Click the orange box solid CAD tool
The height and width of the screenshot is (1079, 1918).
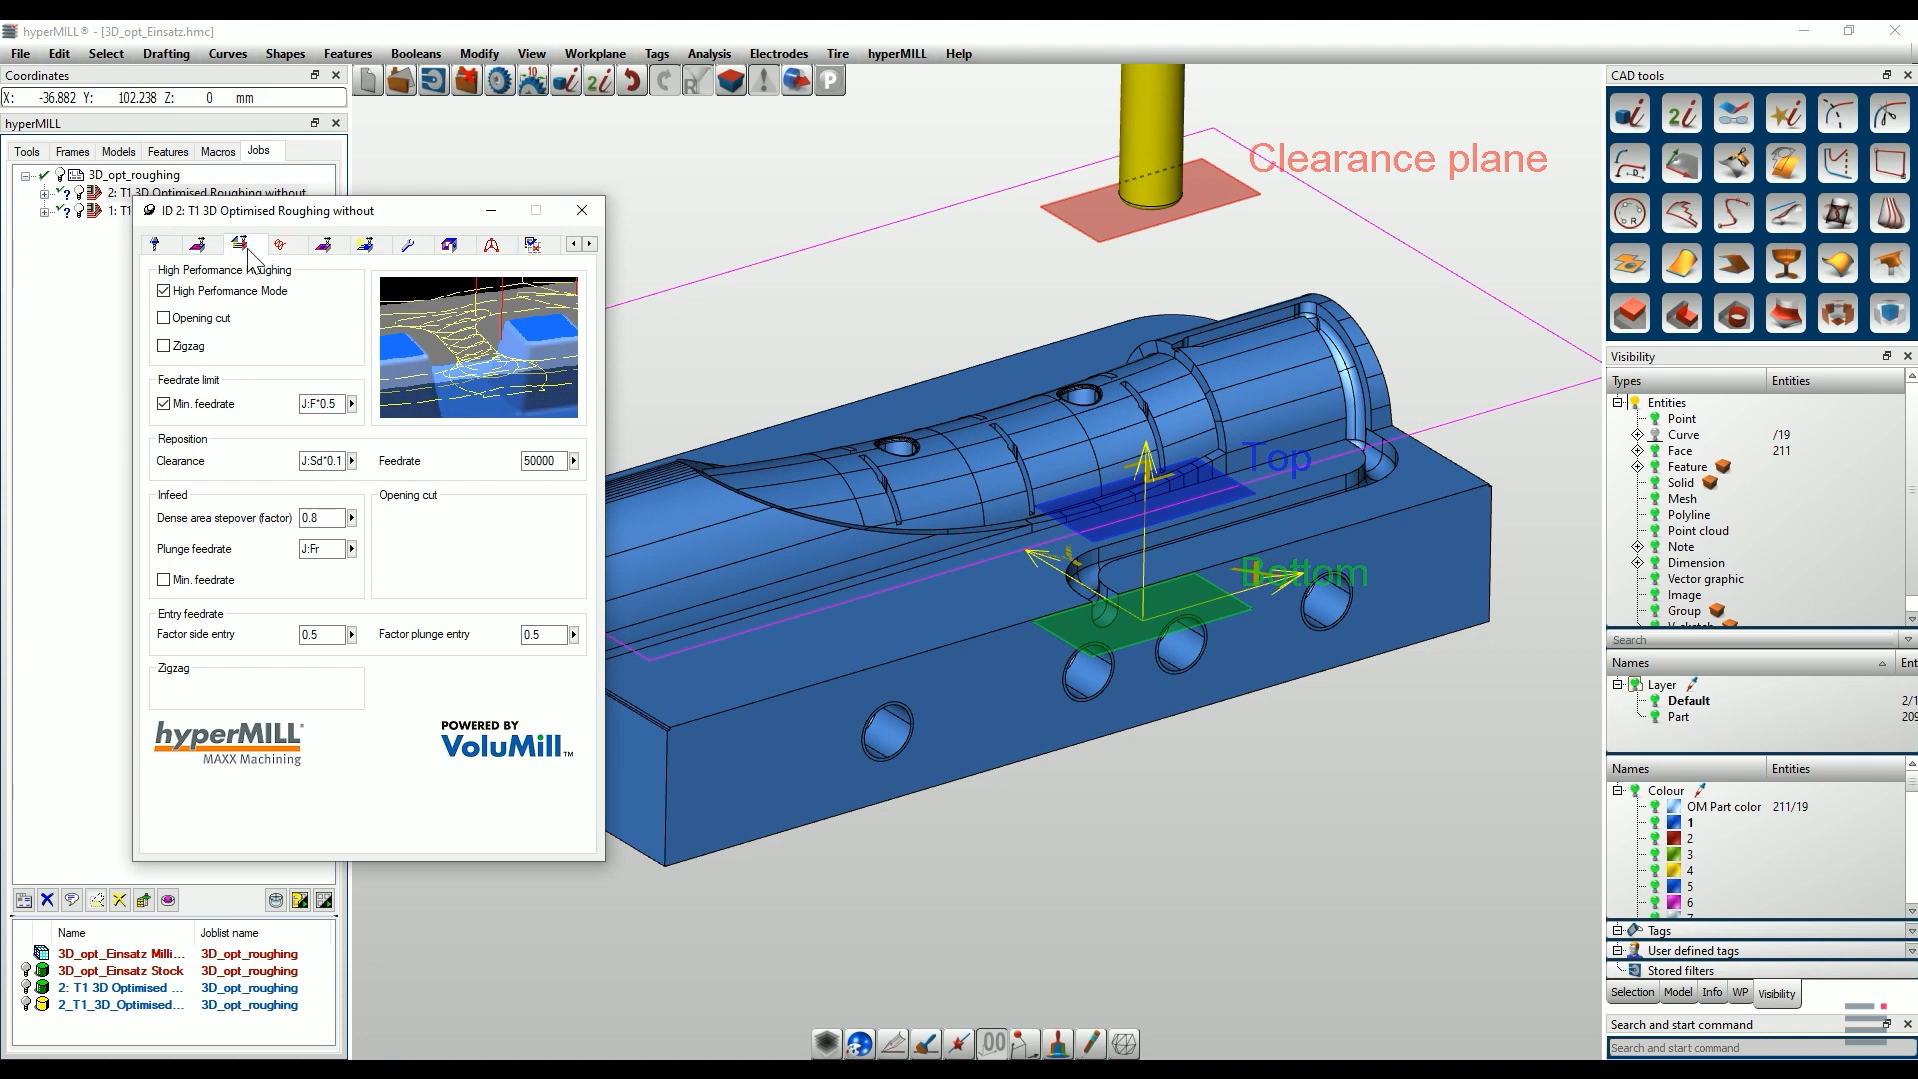tap(1630, 313)
